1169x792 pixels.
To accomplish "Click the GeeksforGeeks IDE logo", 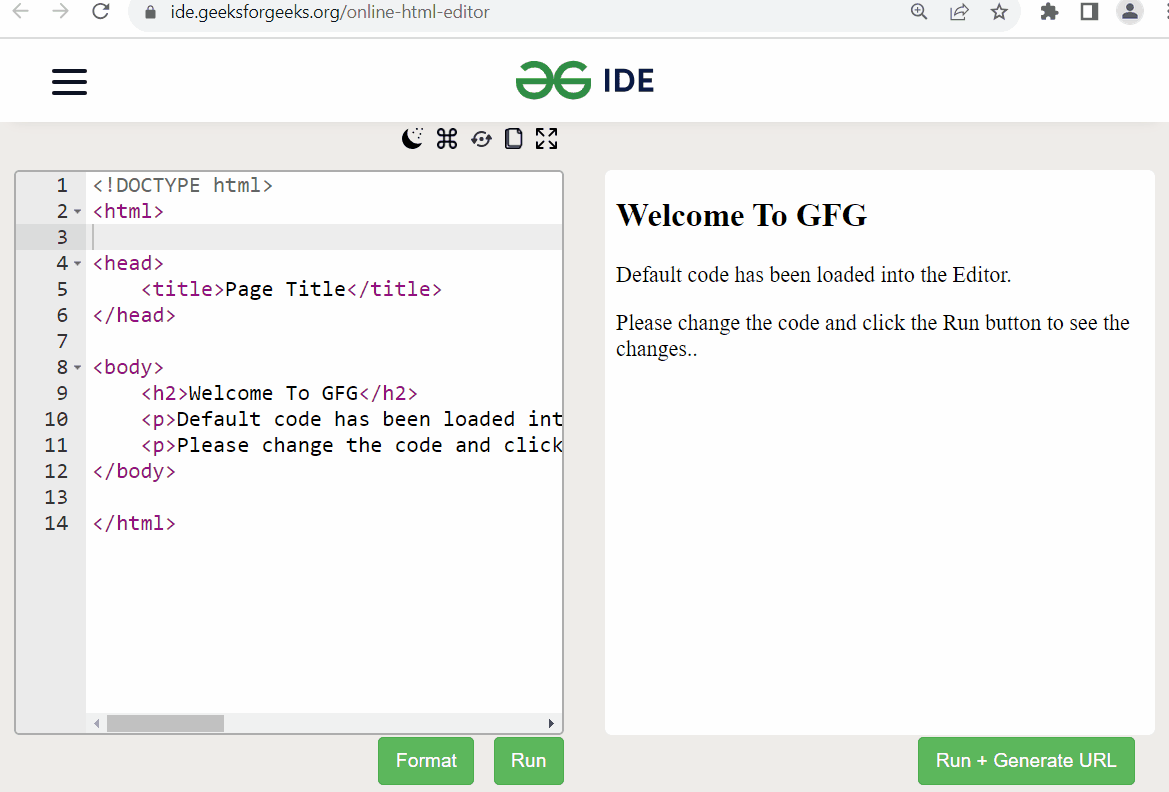I will tap(584, 80).
